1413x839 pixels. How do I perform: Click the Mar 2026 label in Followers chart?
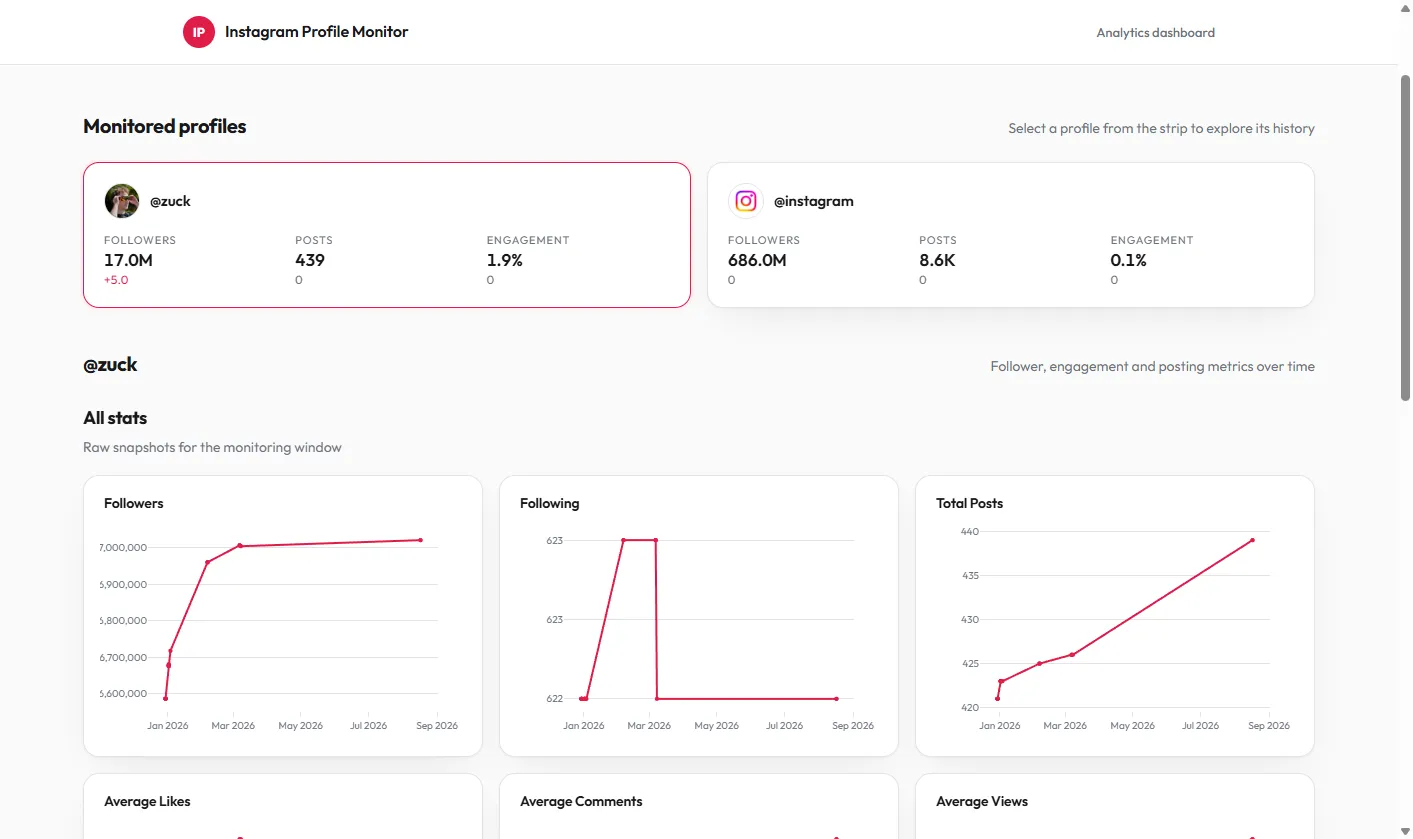tap(233, 726)
